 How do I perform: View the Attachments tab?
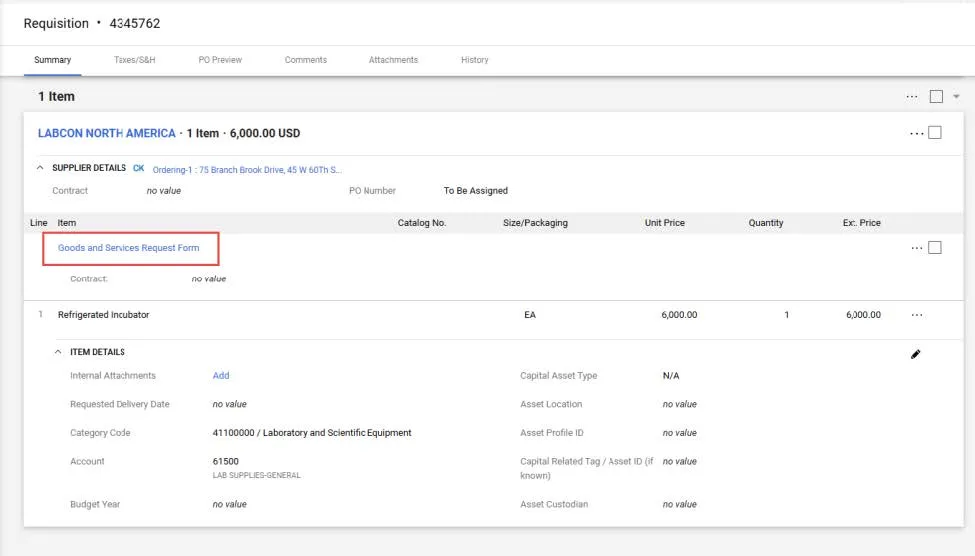coord(393,60)
